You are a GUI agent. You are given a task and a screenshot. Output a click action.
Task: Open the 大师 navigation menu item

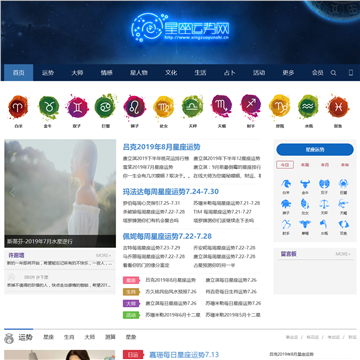pos(77,73)
